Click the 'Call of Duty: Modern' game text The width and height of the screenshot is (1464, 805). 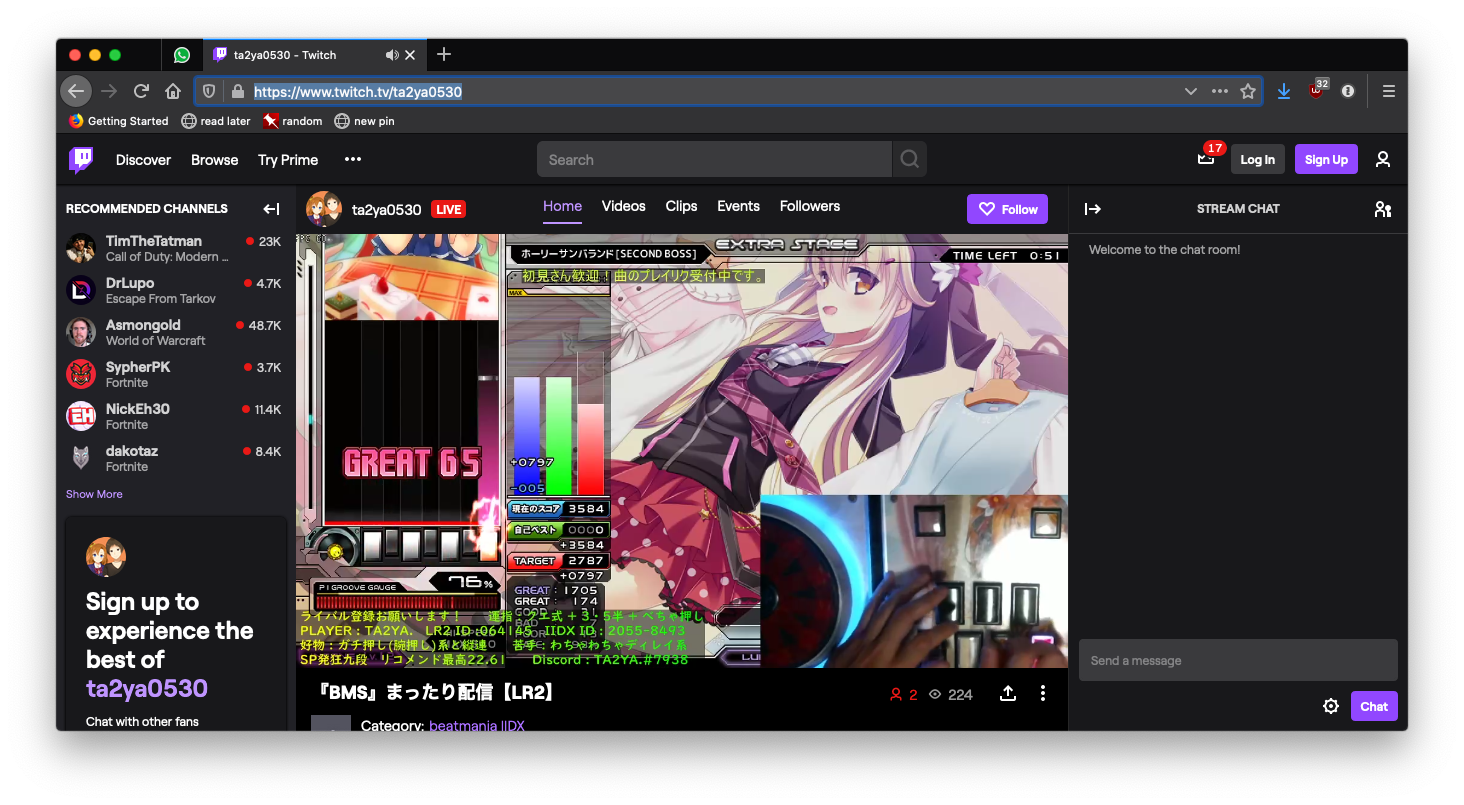(167, 257)
